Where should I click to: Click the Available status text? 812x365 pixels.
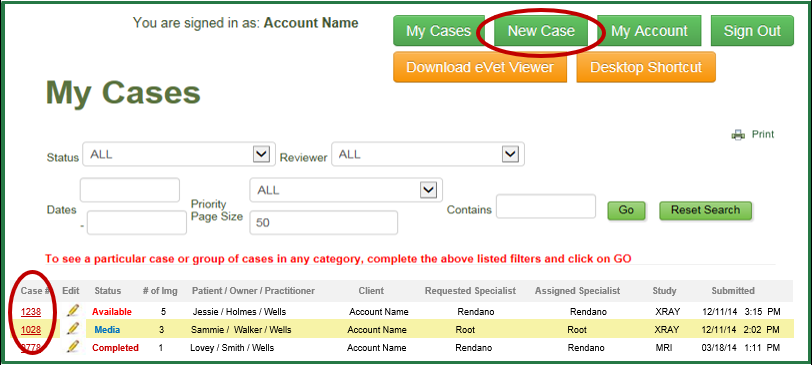click(112, 312)
